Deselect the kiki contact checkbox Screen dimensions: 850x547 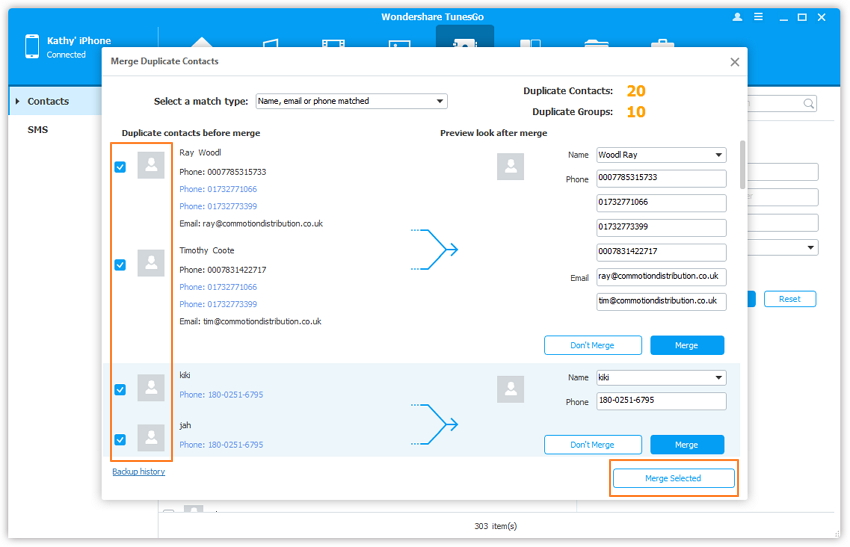click(120, 389)
